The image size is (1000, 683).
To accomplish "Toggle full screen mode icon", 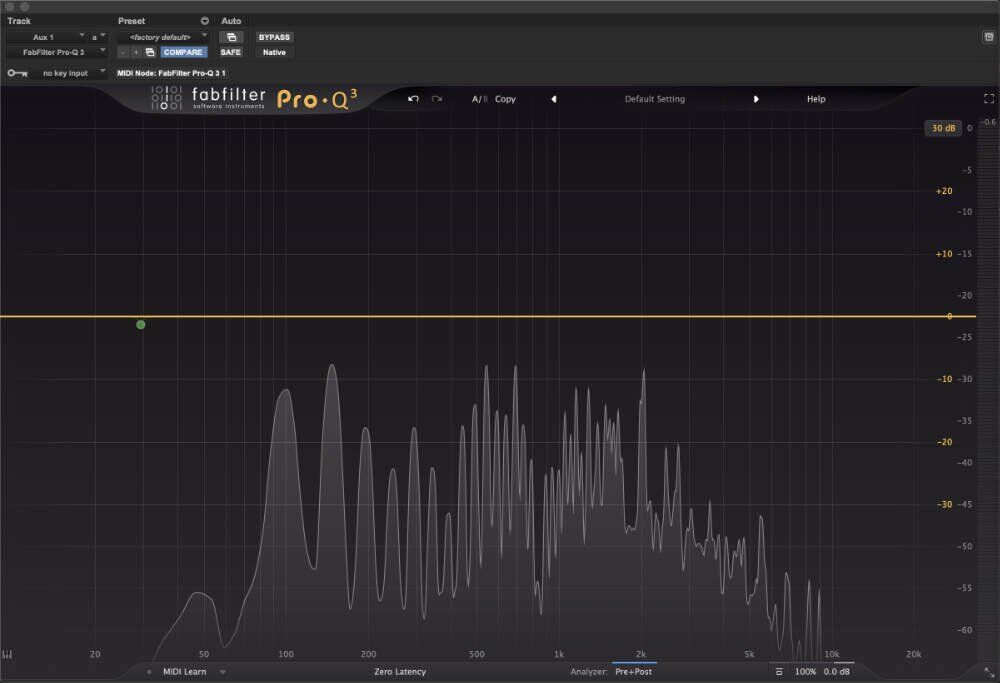I will [x=989, y=98].
